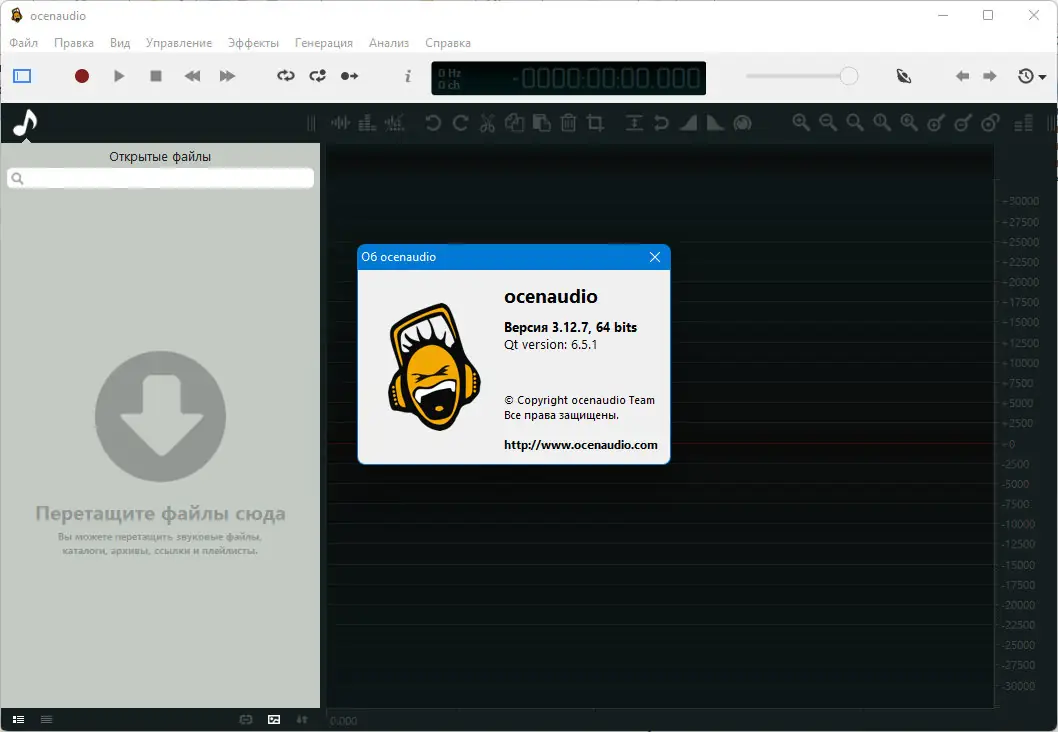Click the curved return-arrow Reverse icon

(x=661, y=123)
